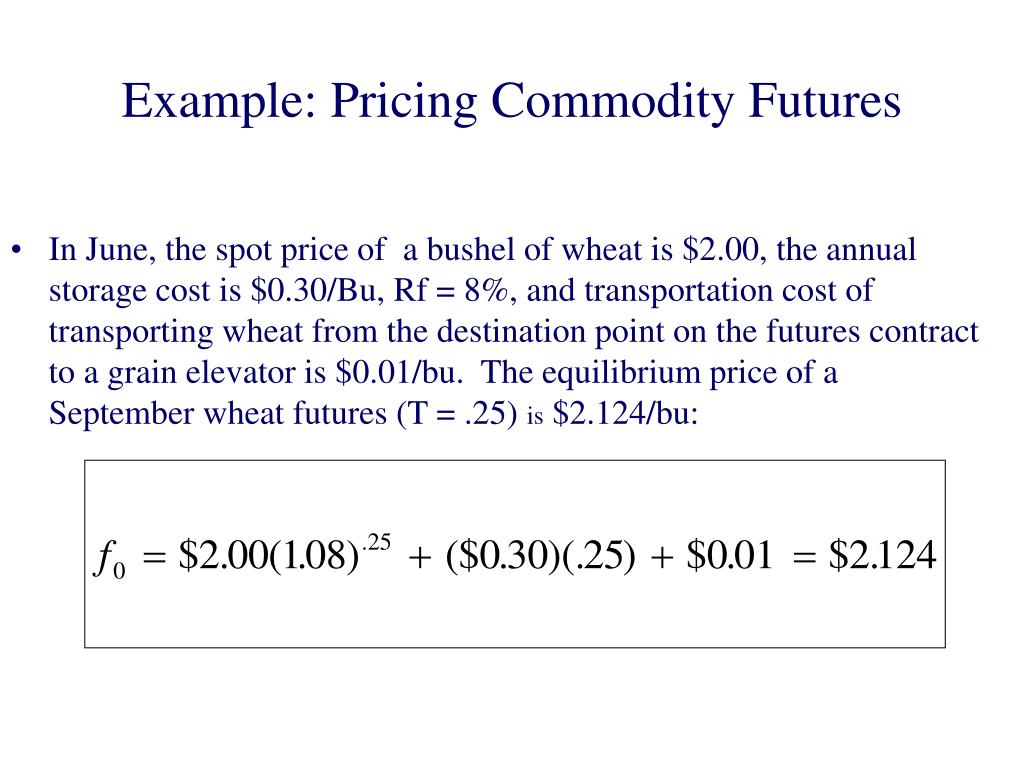Viewport: 1024px width, 768px height.
Task: Click '(T = .25)' in the paragraph
Action: click(457, 414)
